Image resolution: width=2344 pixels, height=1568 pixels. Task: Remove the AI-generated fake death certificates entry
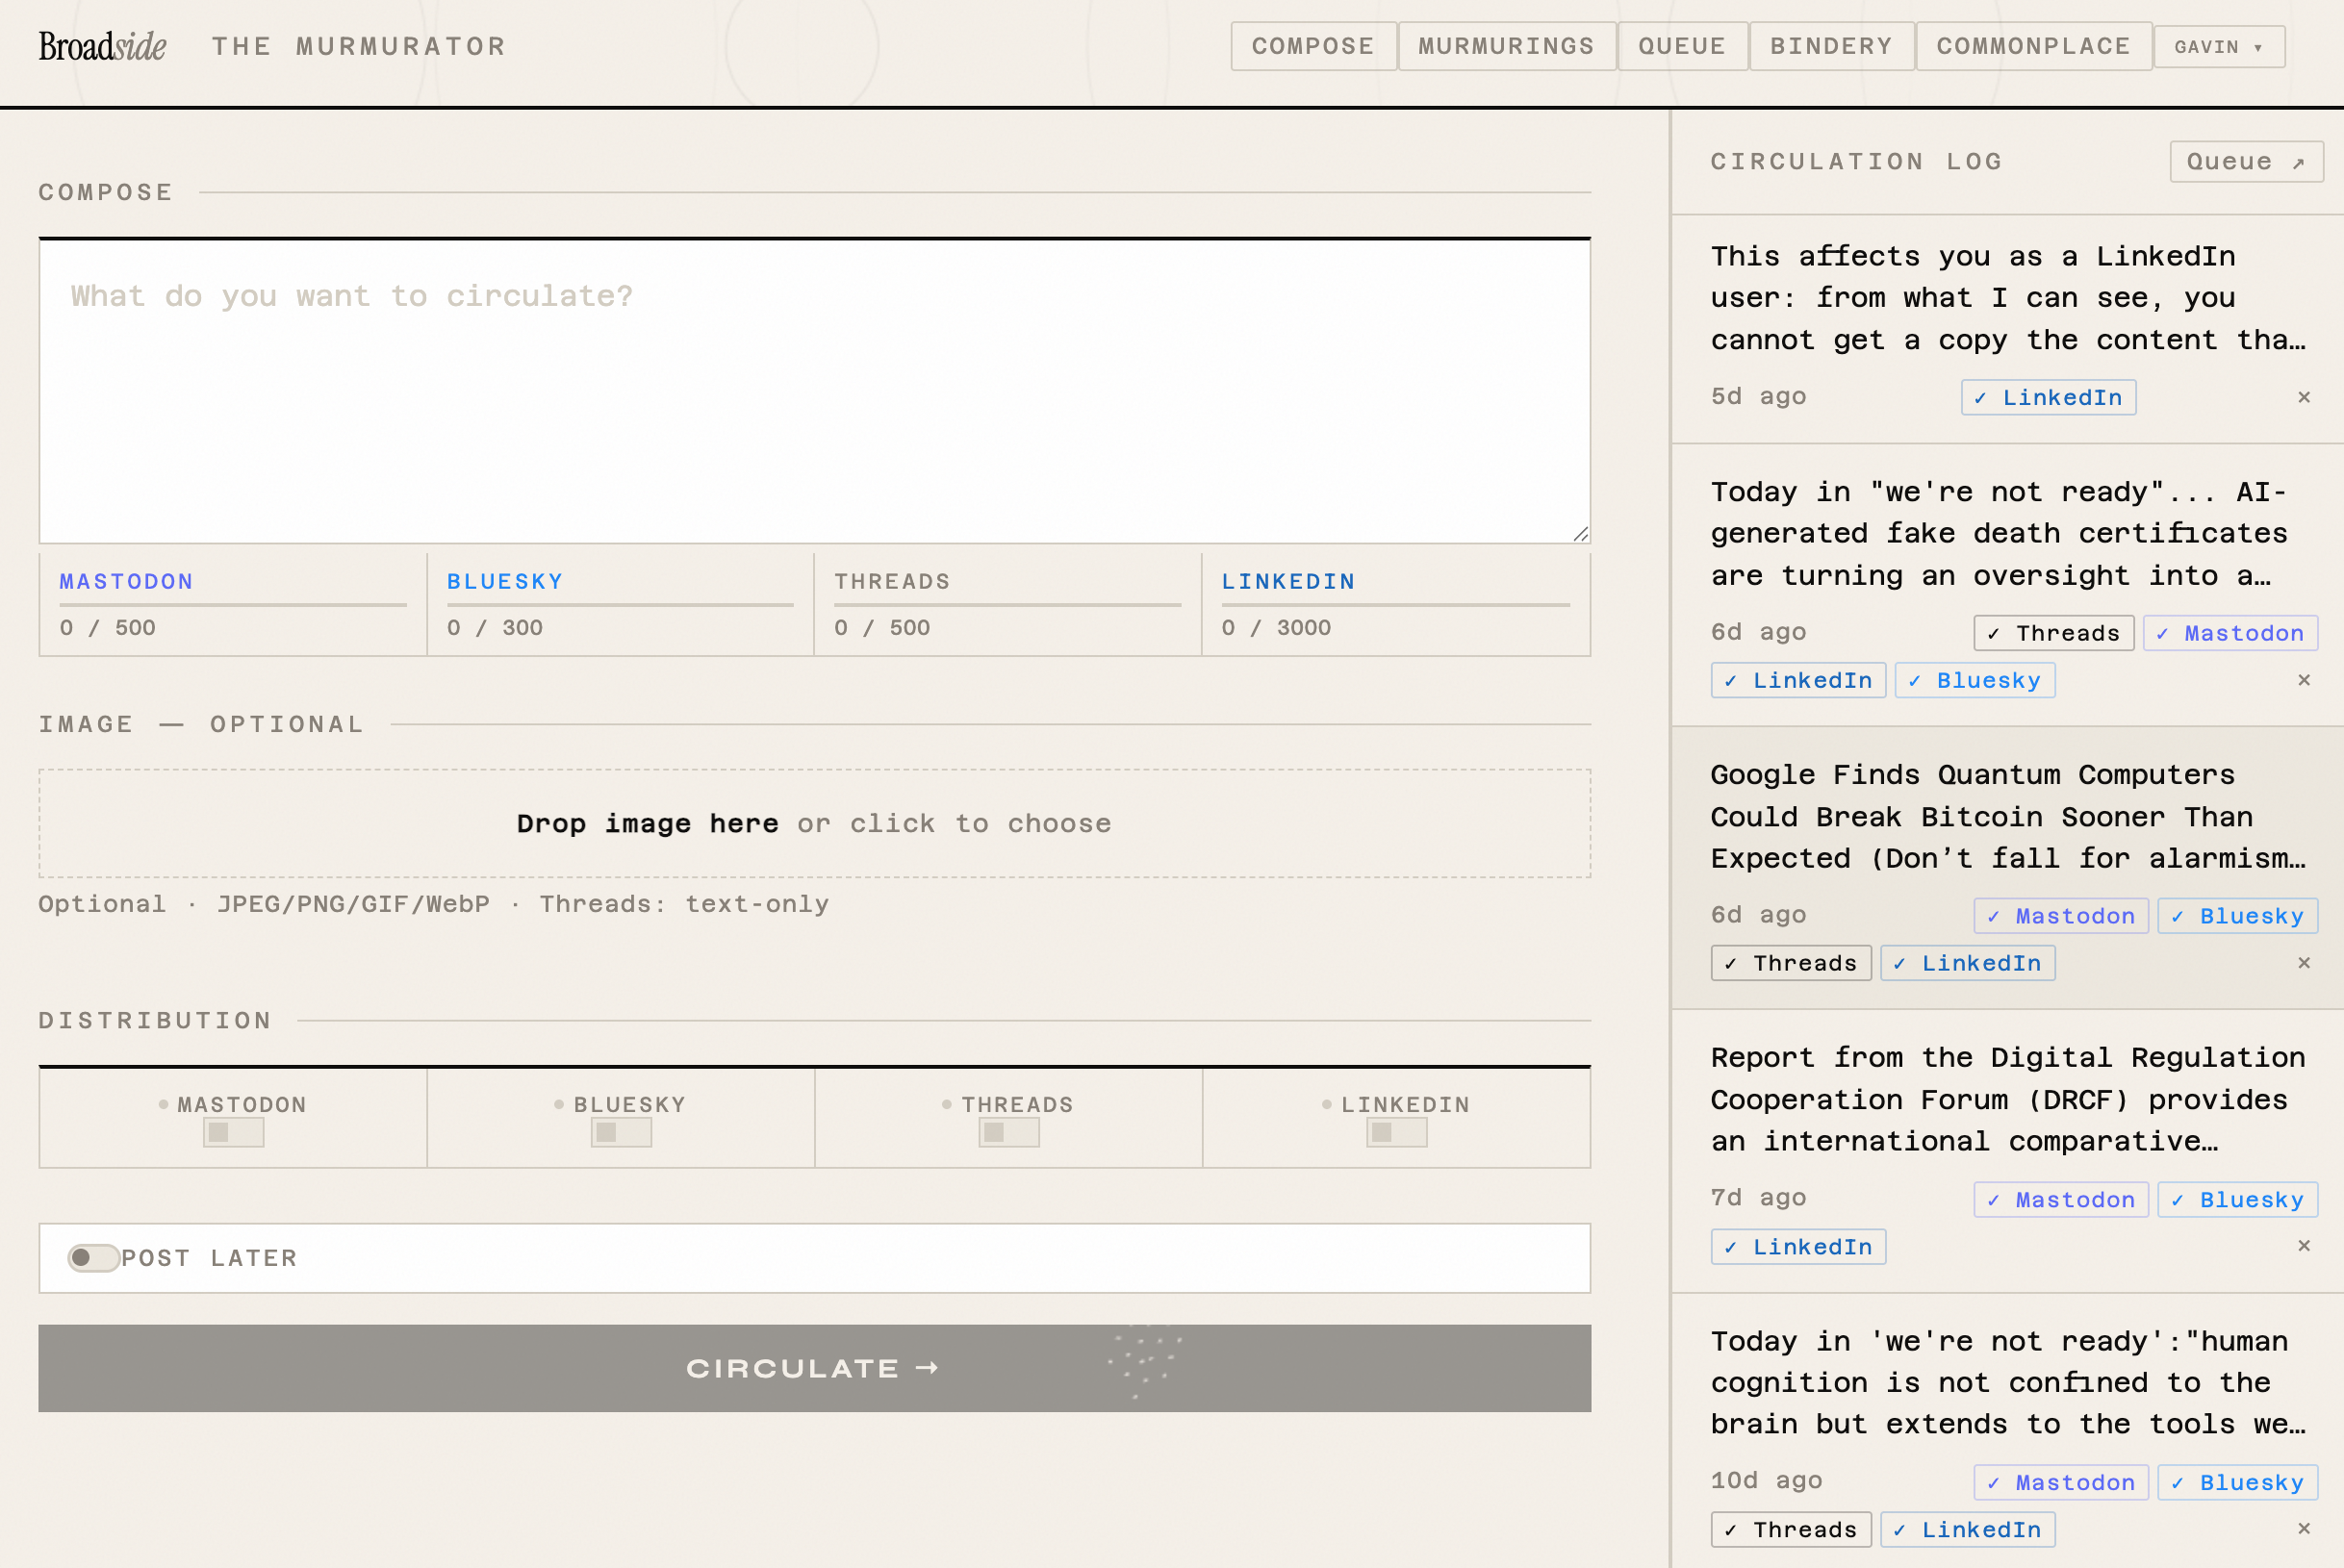coord(2303,680)
